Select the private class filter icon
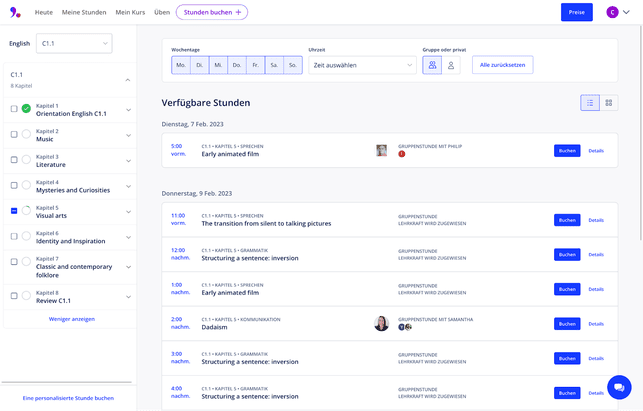 tap(452, 65)
